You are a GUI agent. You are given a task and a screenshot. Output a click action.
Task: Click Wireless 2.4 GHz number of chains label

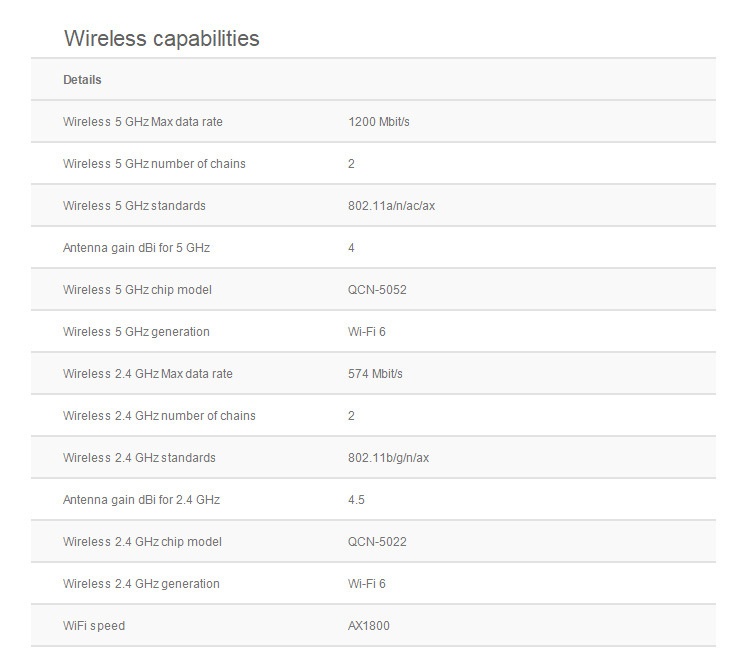(x=159, y=416)
